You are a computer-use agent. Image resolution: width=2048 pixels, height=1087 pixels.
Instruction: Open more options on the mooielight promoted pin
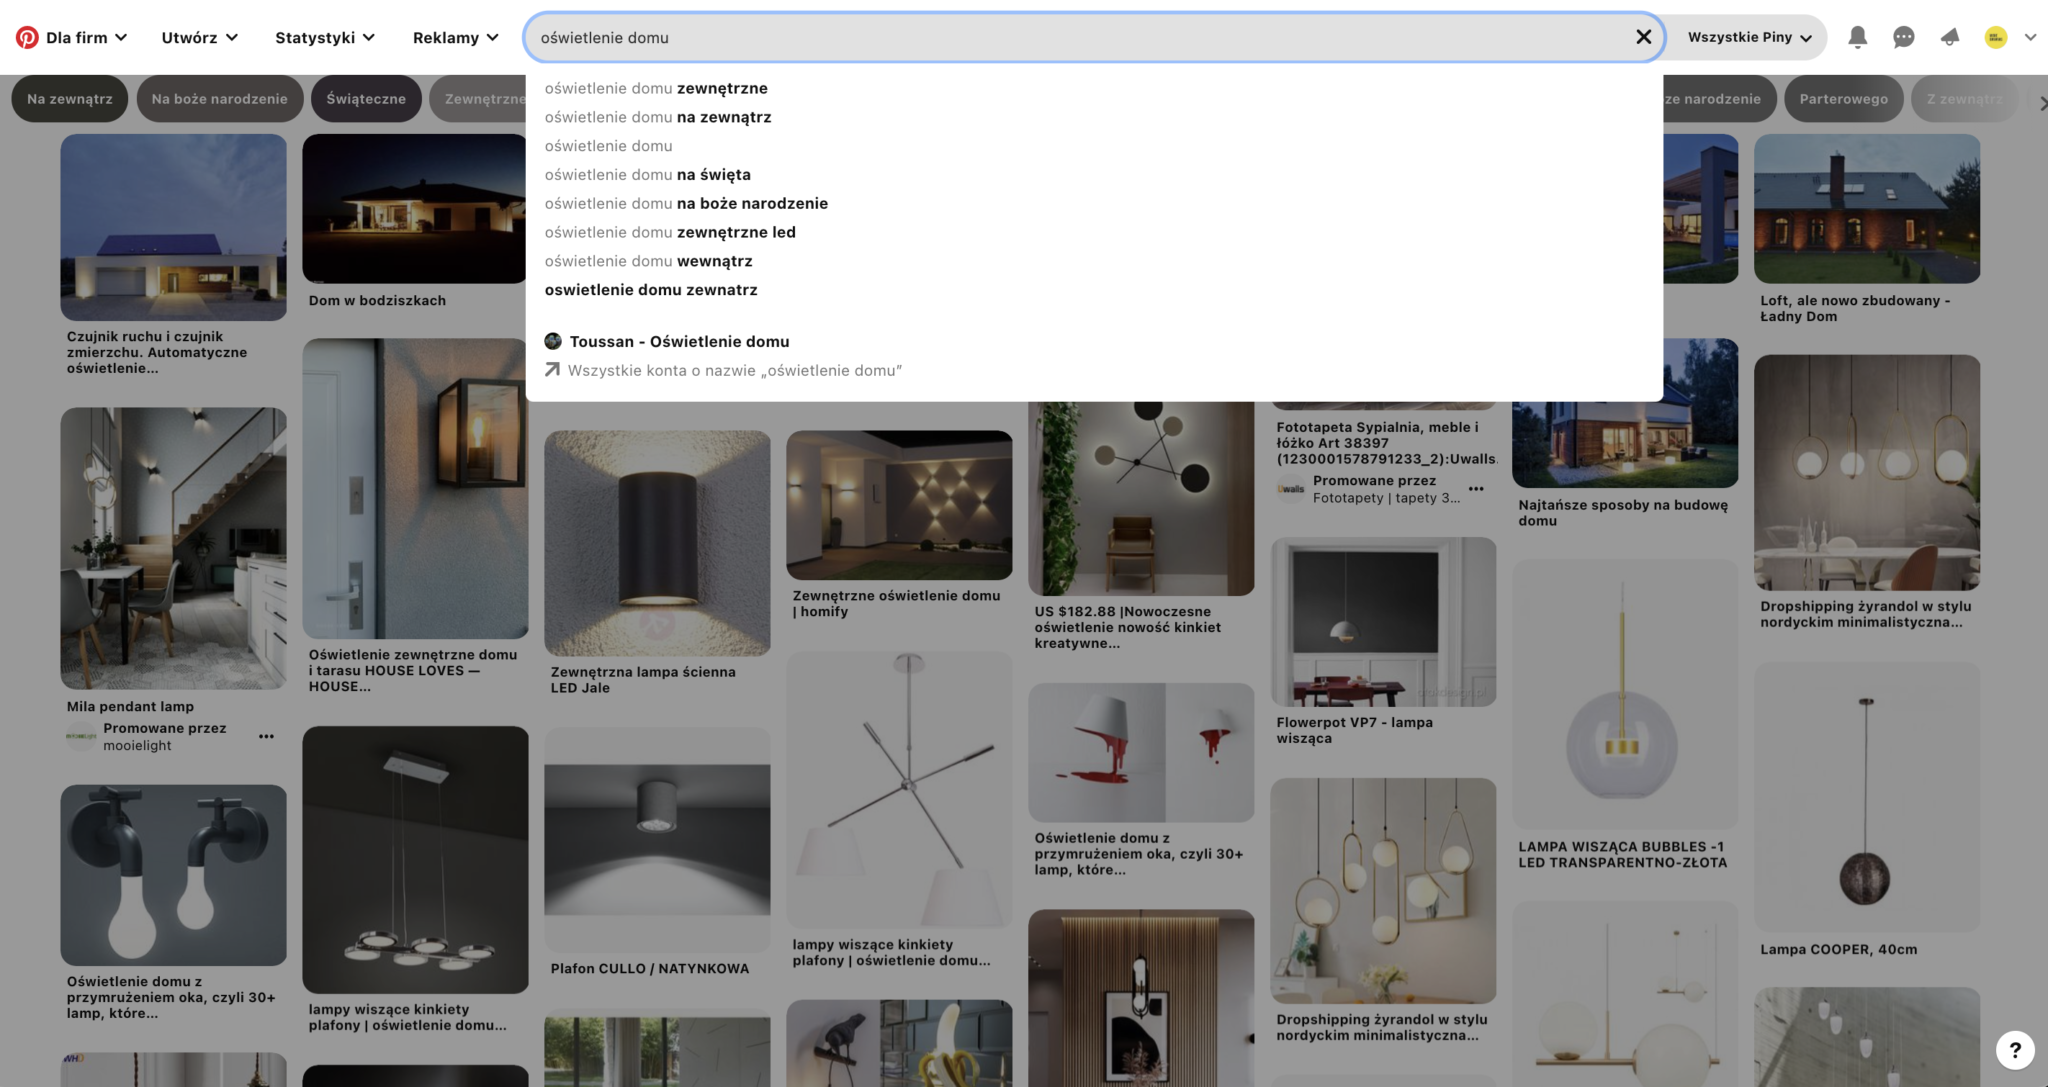[x=266, y=736]
